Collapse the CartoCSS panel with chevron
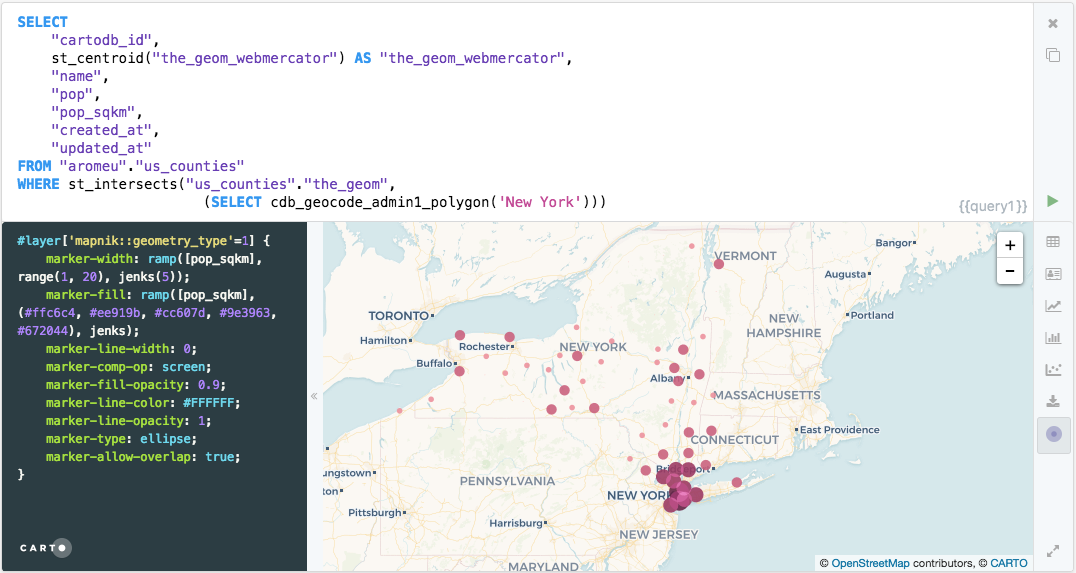Viewport: 1076px width, 573px height. (x=314, y=396)
